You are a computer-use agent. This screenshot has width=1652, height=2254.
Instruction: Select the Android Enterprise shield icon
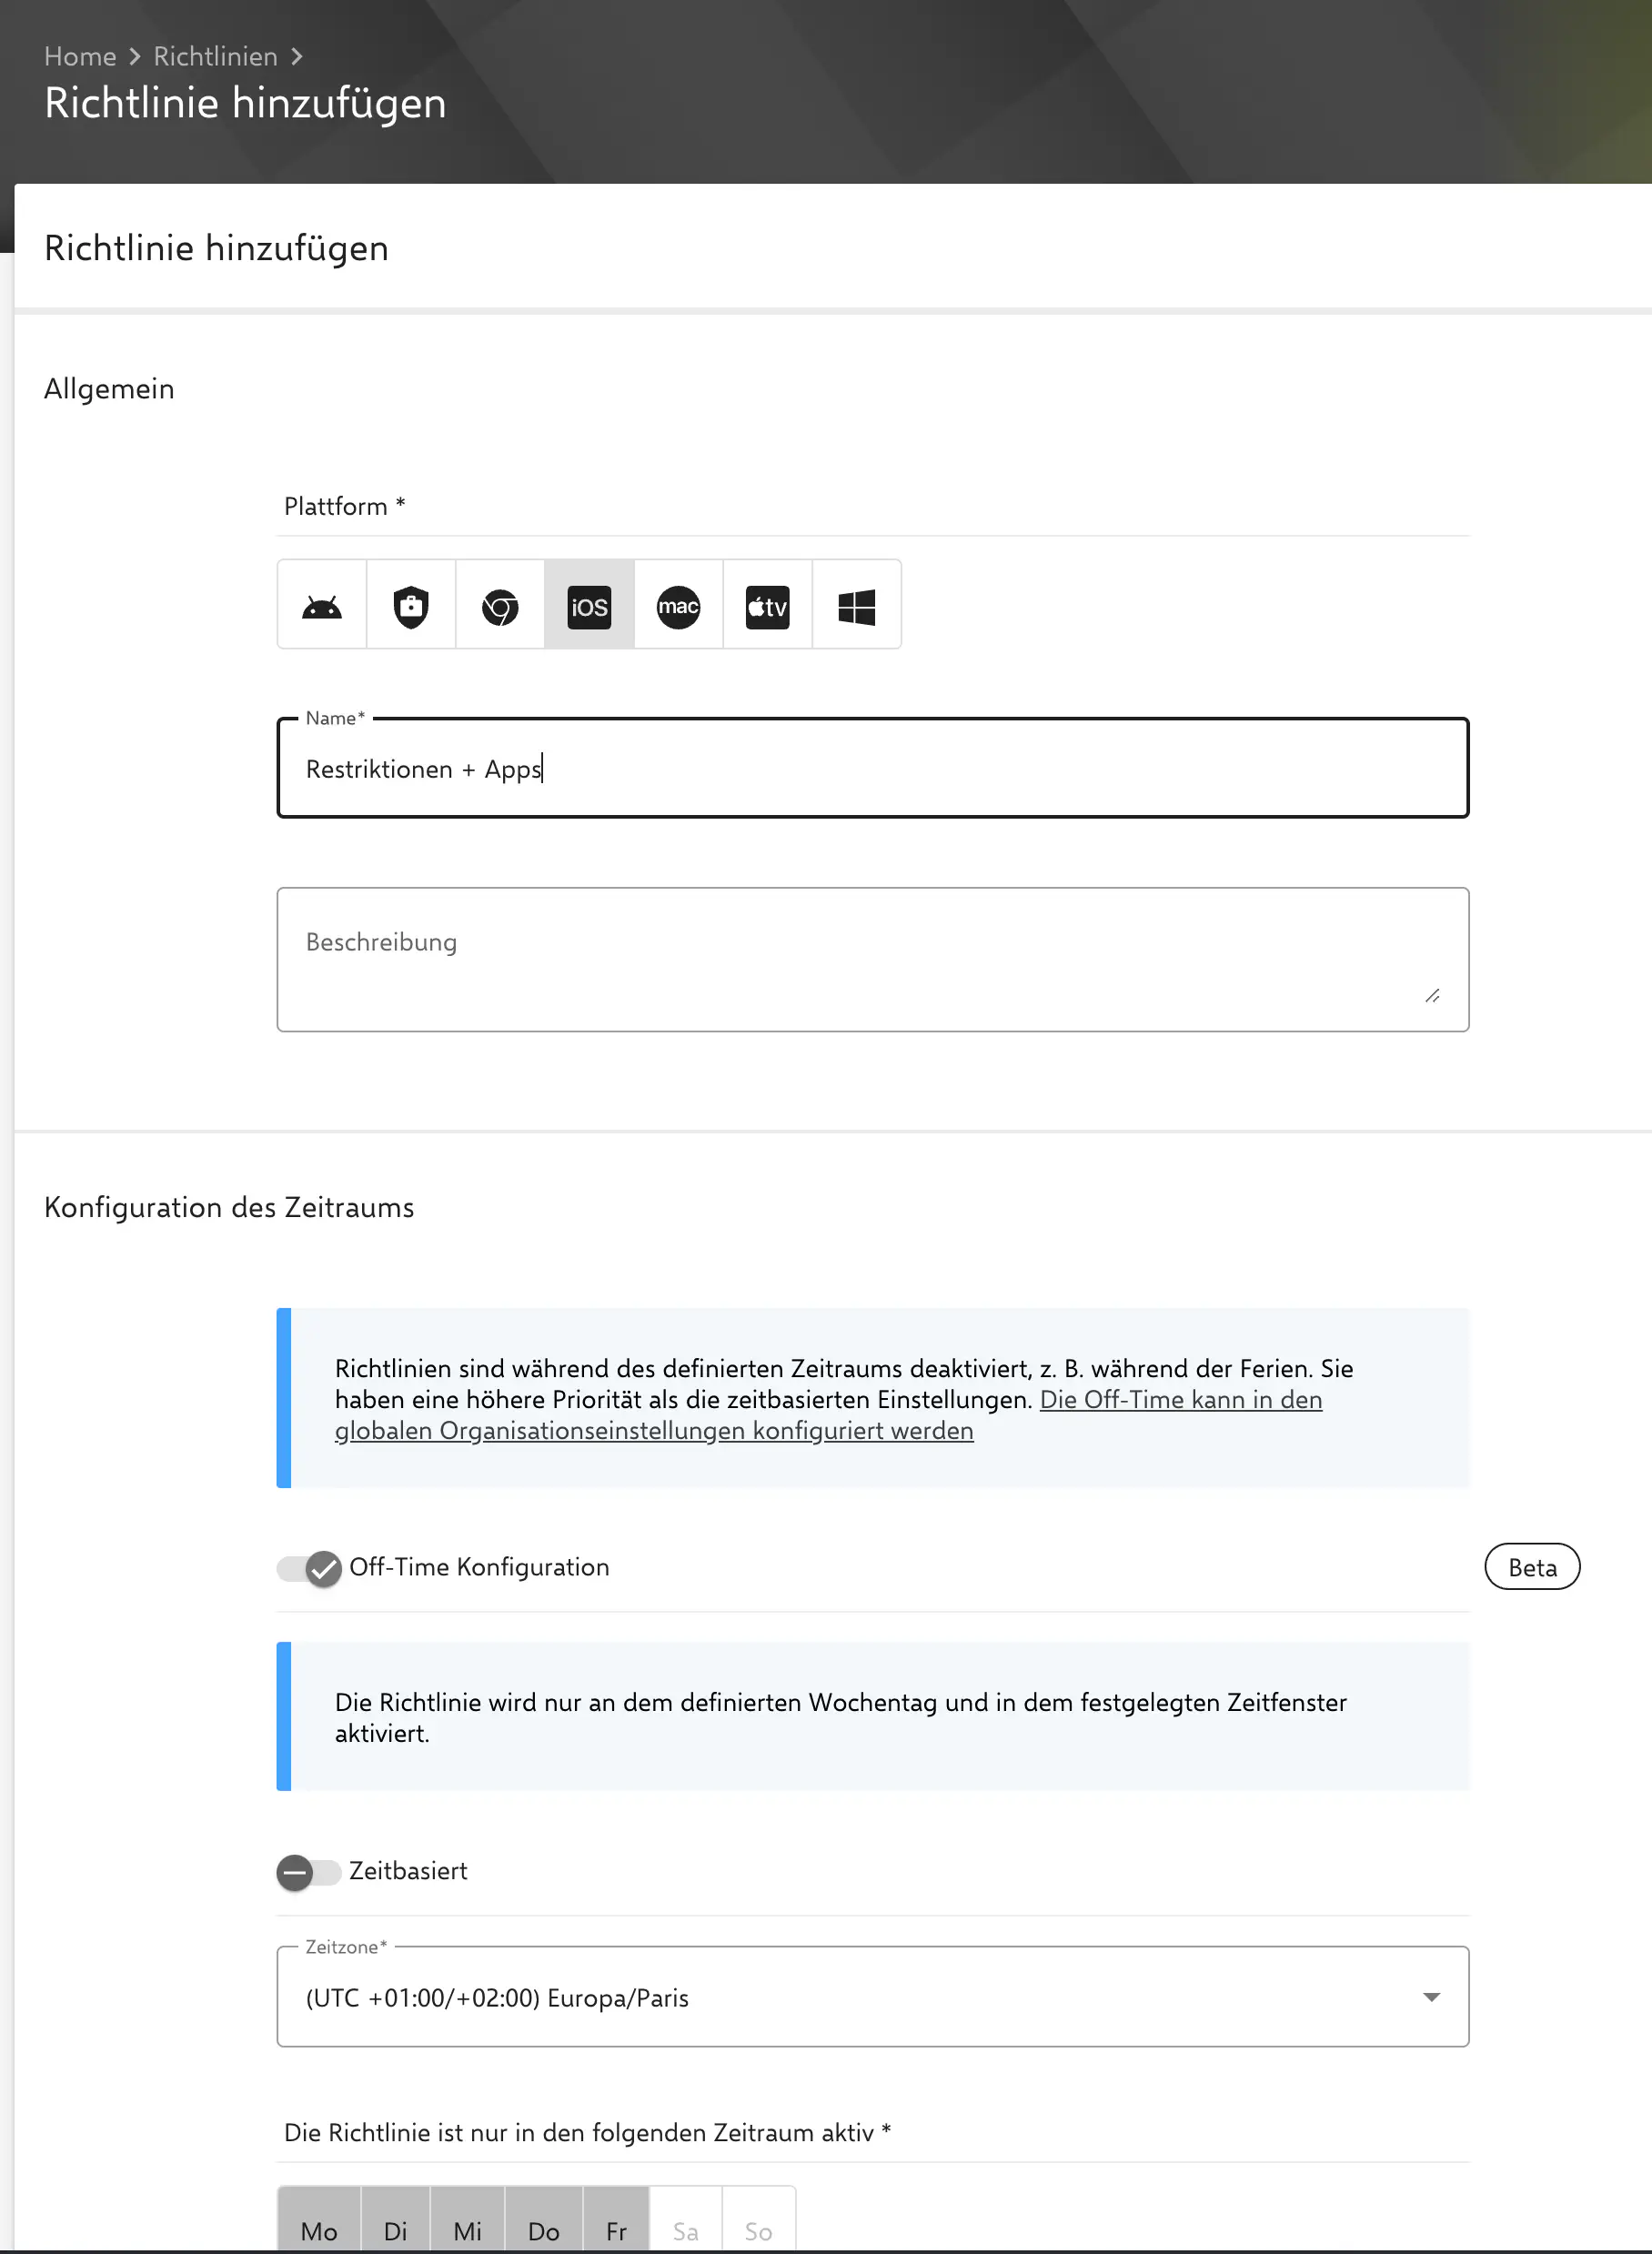point(411,606)
